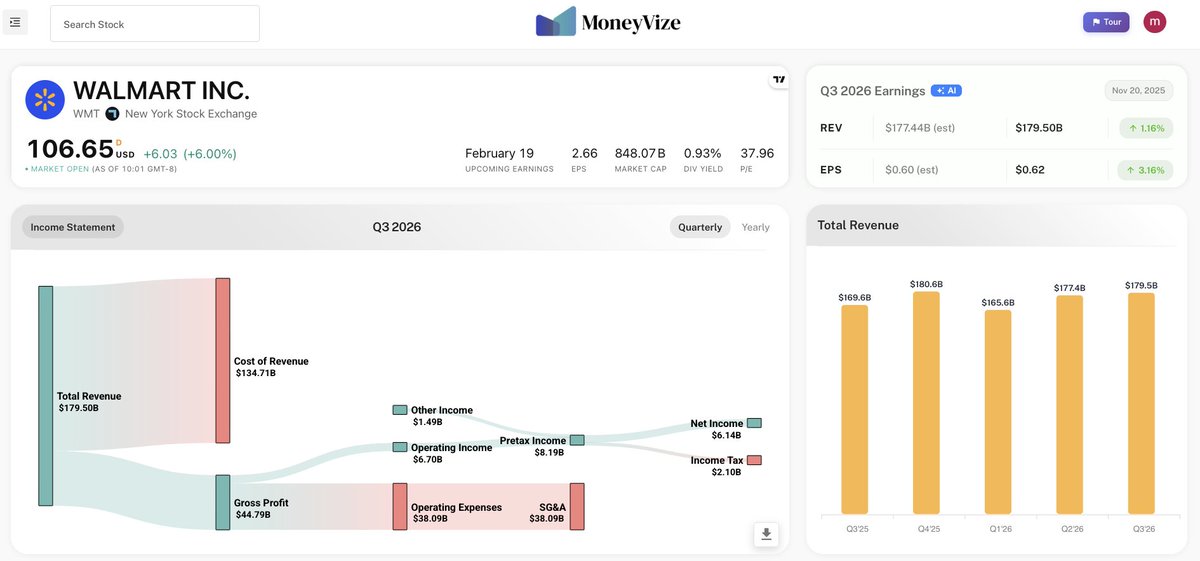
Task: Click the 0.93% dividend yield value
Action: click(702, 153)
